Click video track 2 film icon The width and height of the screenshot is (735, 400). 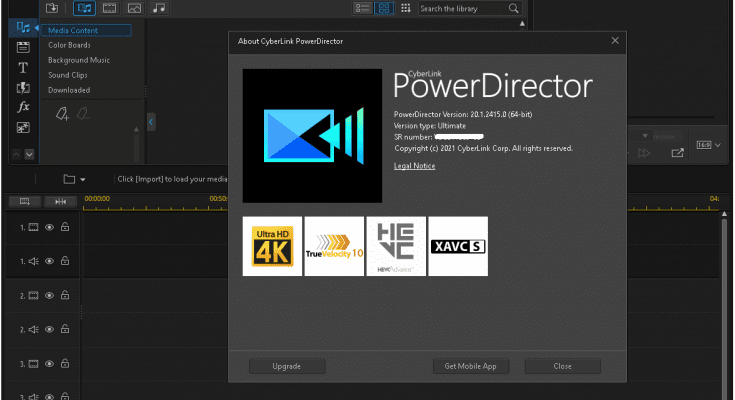pos(33,295)
